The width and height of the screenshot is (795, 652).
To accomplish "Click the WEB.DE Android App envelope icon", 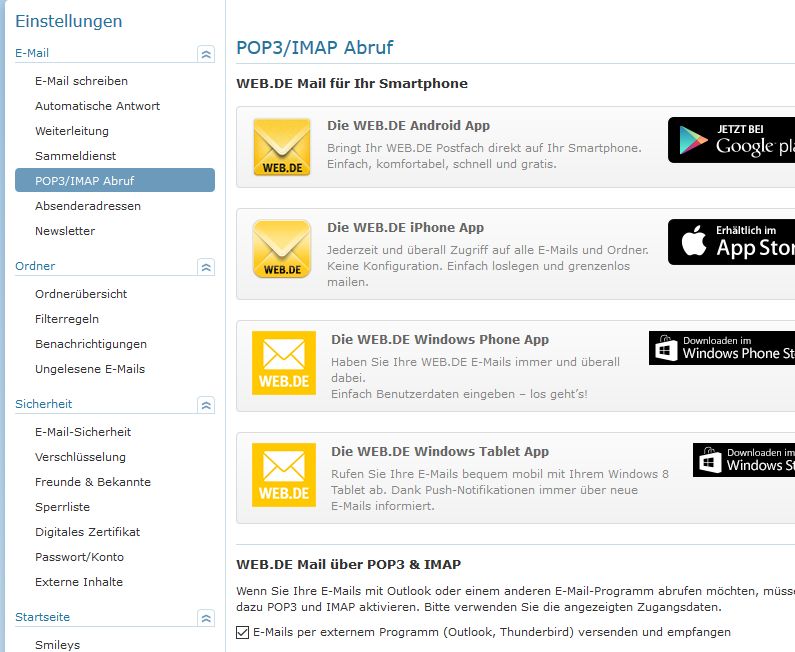I will click(282, 147).
